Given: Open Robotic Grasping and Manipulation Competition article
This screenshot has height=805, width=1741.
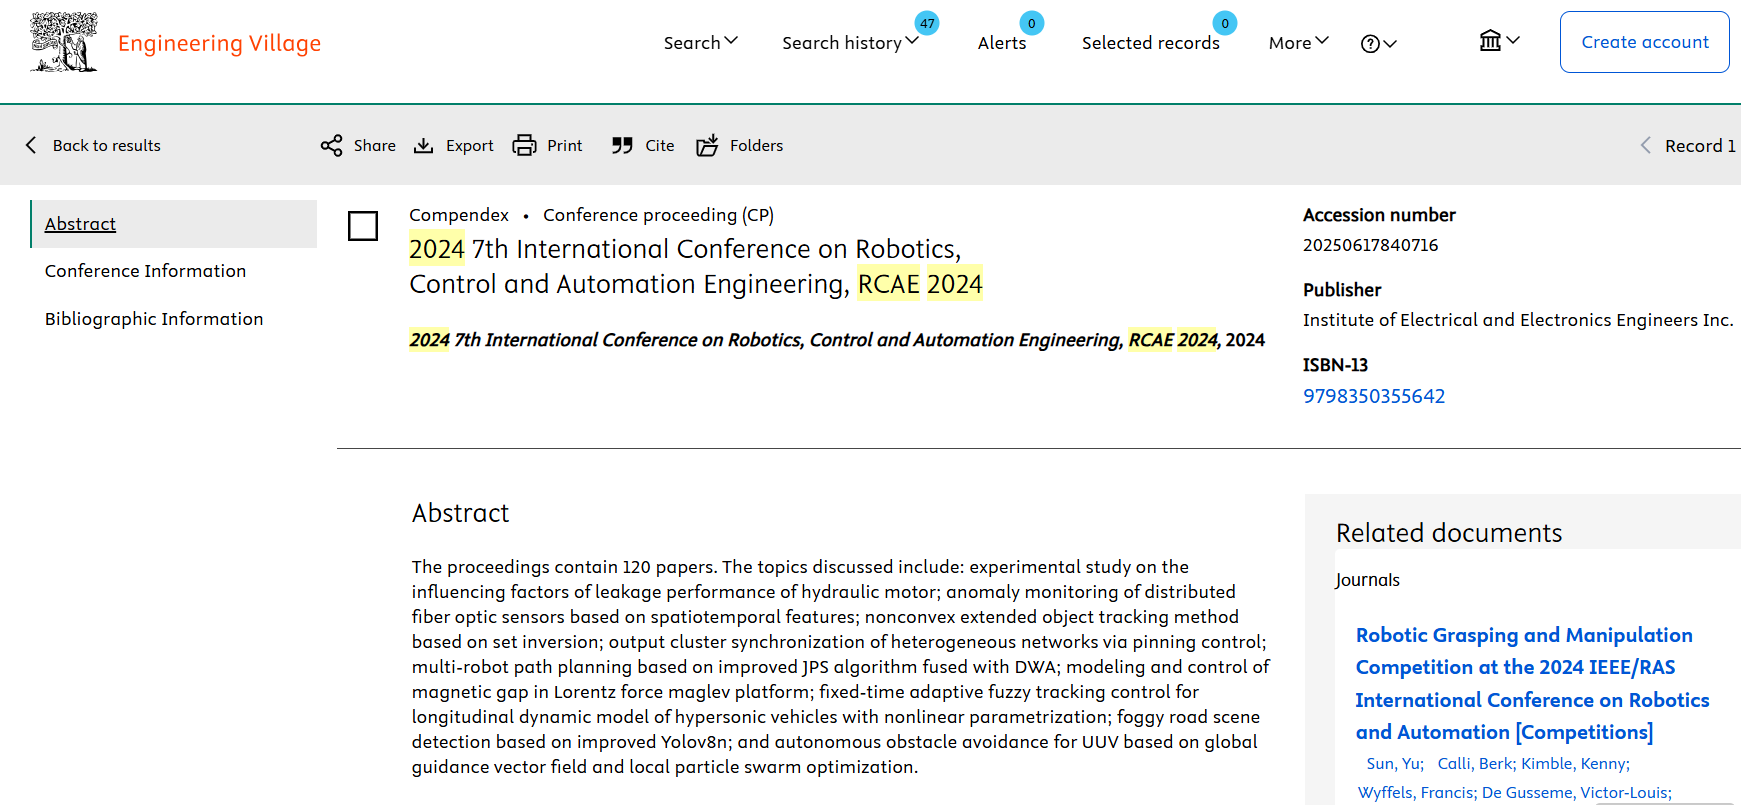Looking at the screenshot, I should tap(1532, 683).
